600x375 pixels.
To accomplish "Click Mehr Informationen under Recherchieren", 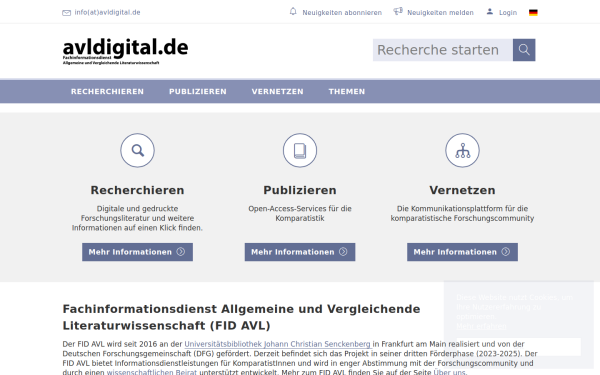I will click(x=137, y=252).
